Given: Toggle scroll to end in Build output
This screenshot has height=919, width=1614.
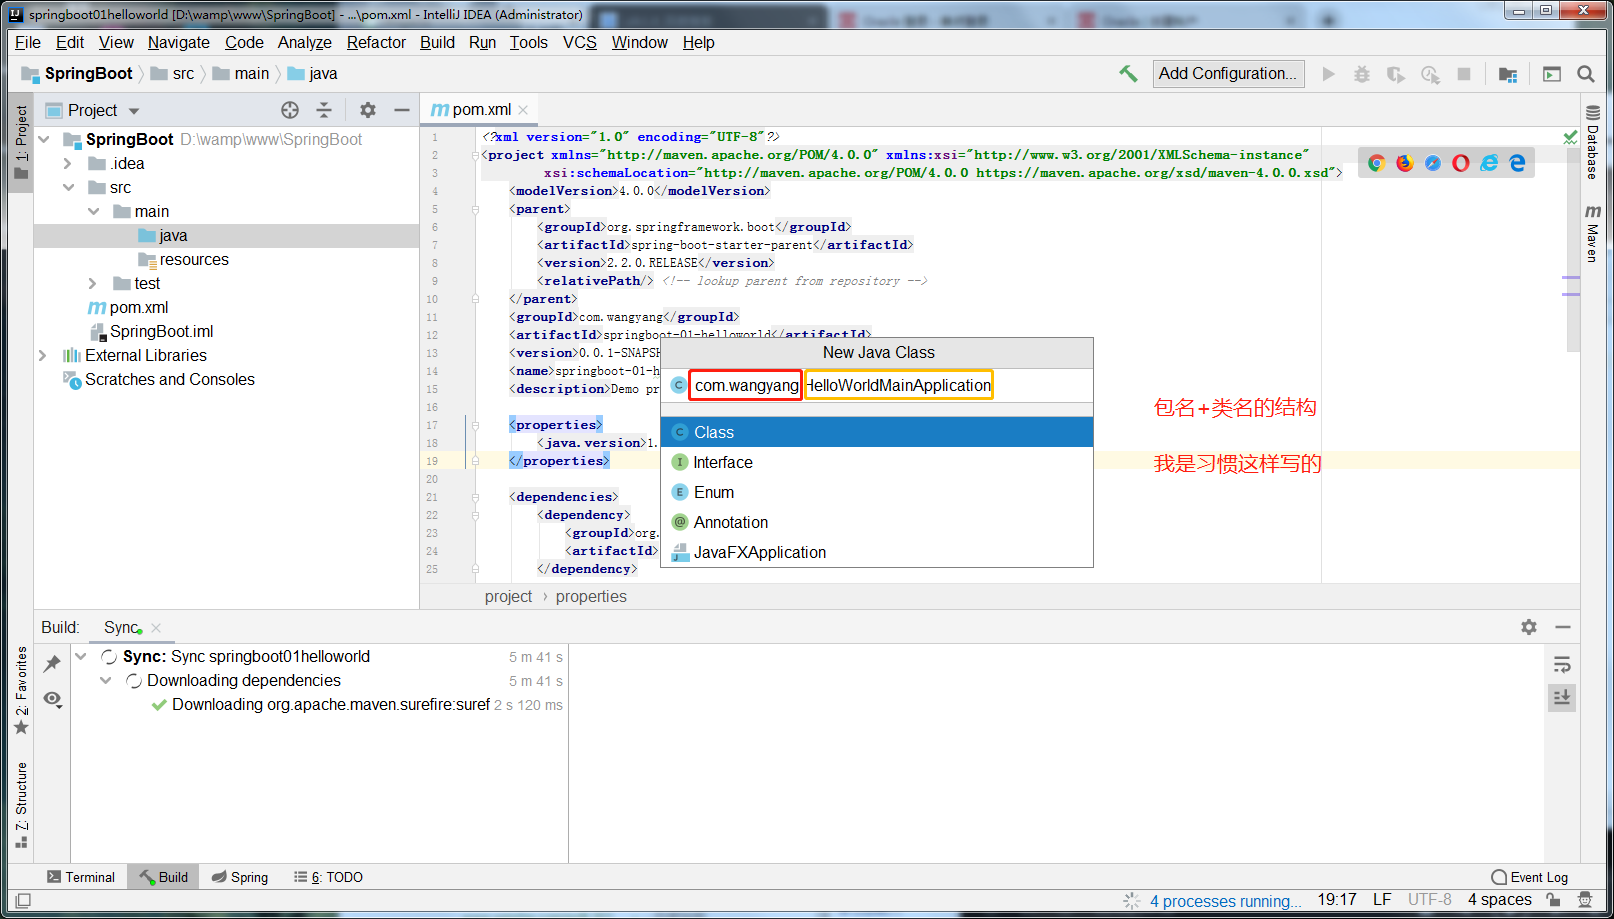Looking at the screenshot, I should click(1562, 697).
